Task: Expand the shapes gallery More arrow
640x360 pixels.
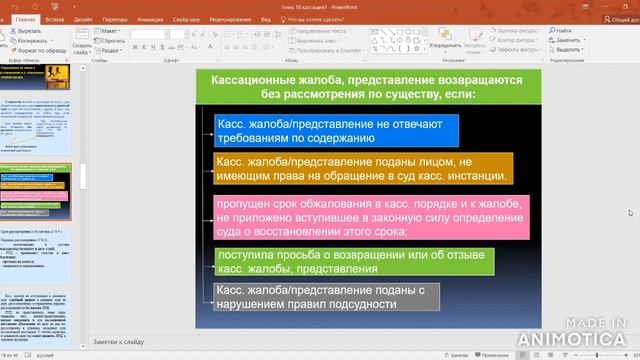Action: pos(424,49)
